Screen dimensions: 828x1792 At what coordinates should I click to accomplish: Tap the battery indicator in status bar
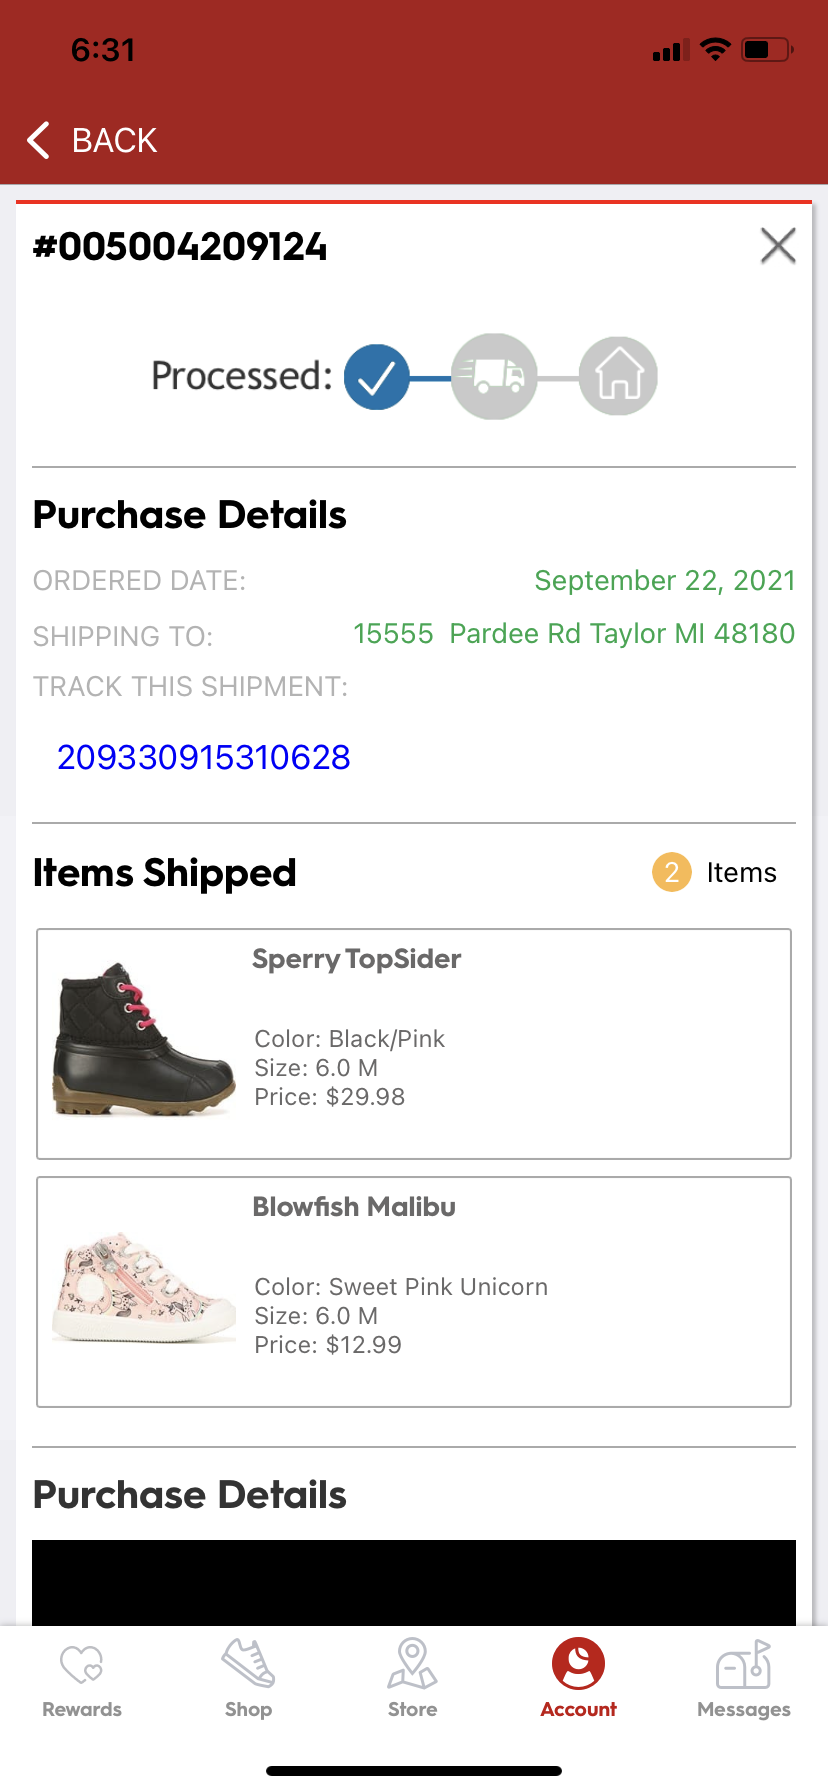[766, 50]
